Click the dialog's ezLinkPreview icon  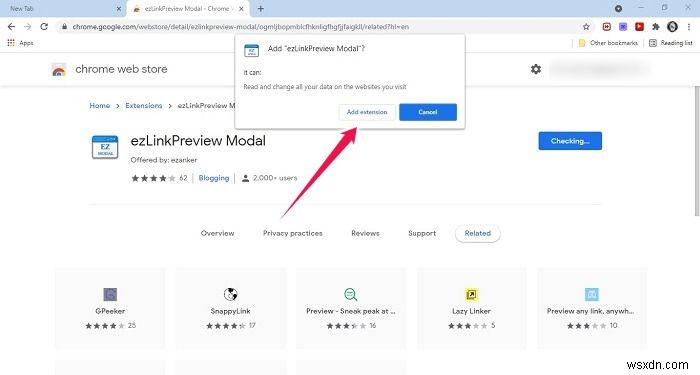[x=251, y=50]
